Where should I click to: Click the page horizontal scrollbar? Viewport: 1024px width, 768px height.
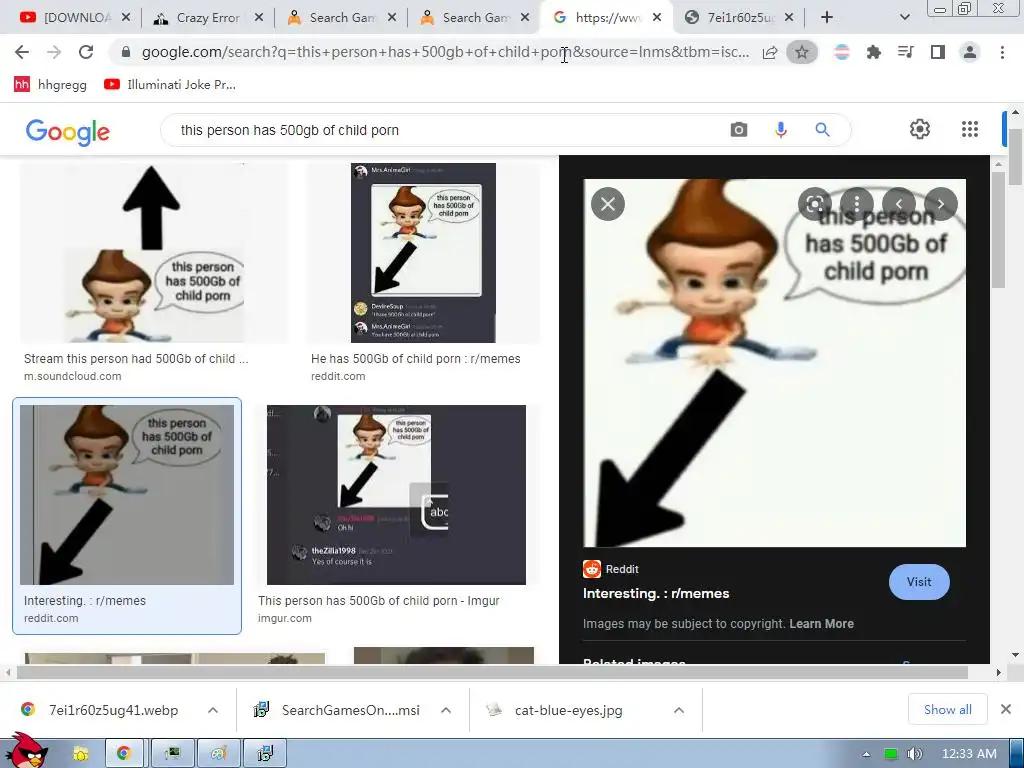pos(491,672)
